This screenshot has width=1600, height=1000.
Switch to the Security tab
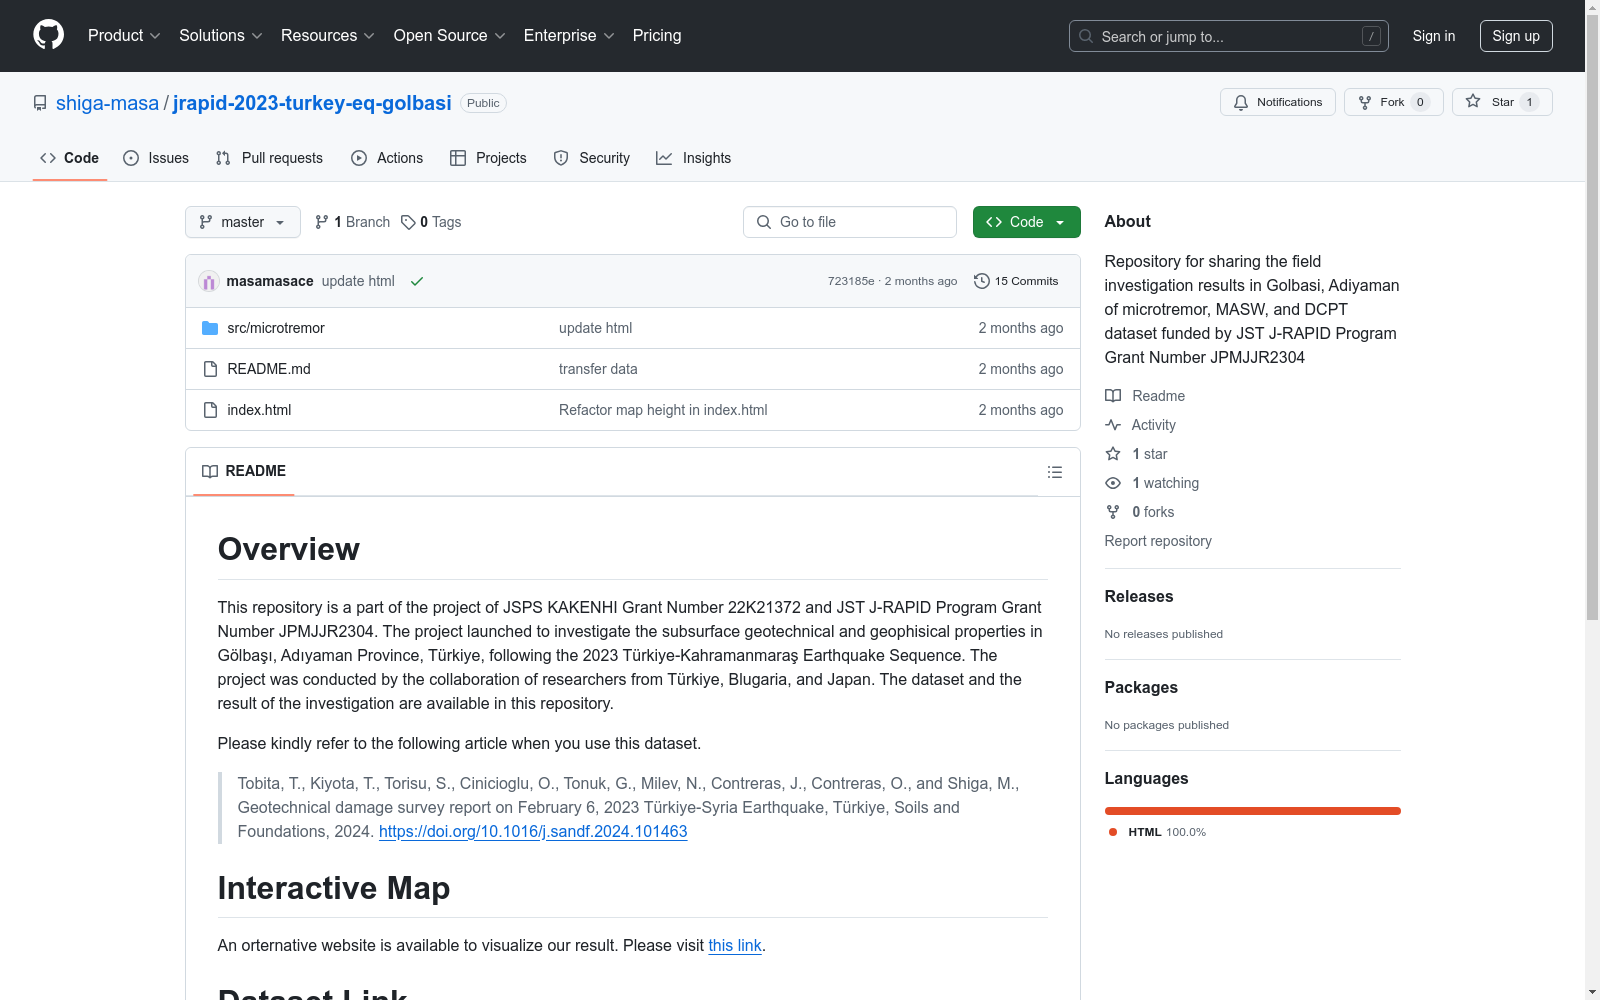pos(592,158)
